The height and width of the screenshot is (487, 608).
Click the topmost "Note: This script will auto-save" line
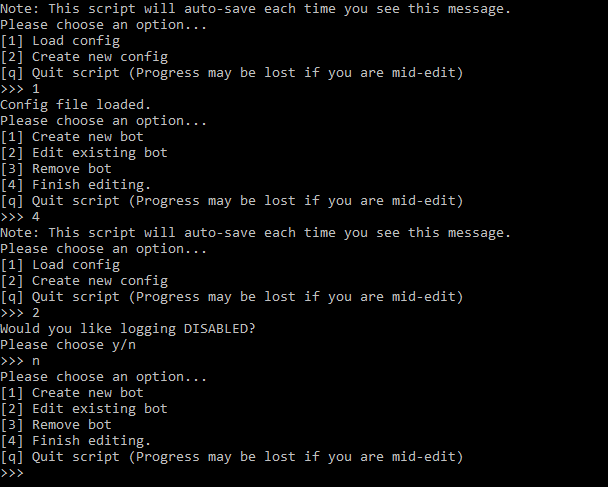point(255,9)
